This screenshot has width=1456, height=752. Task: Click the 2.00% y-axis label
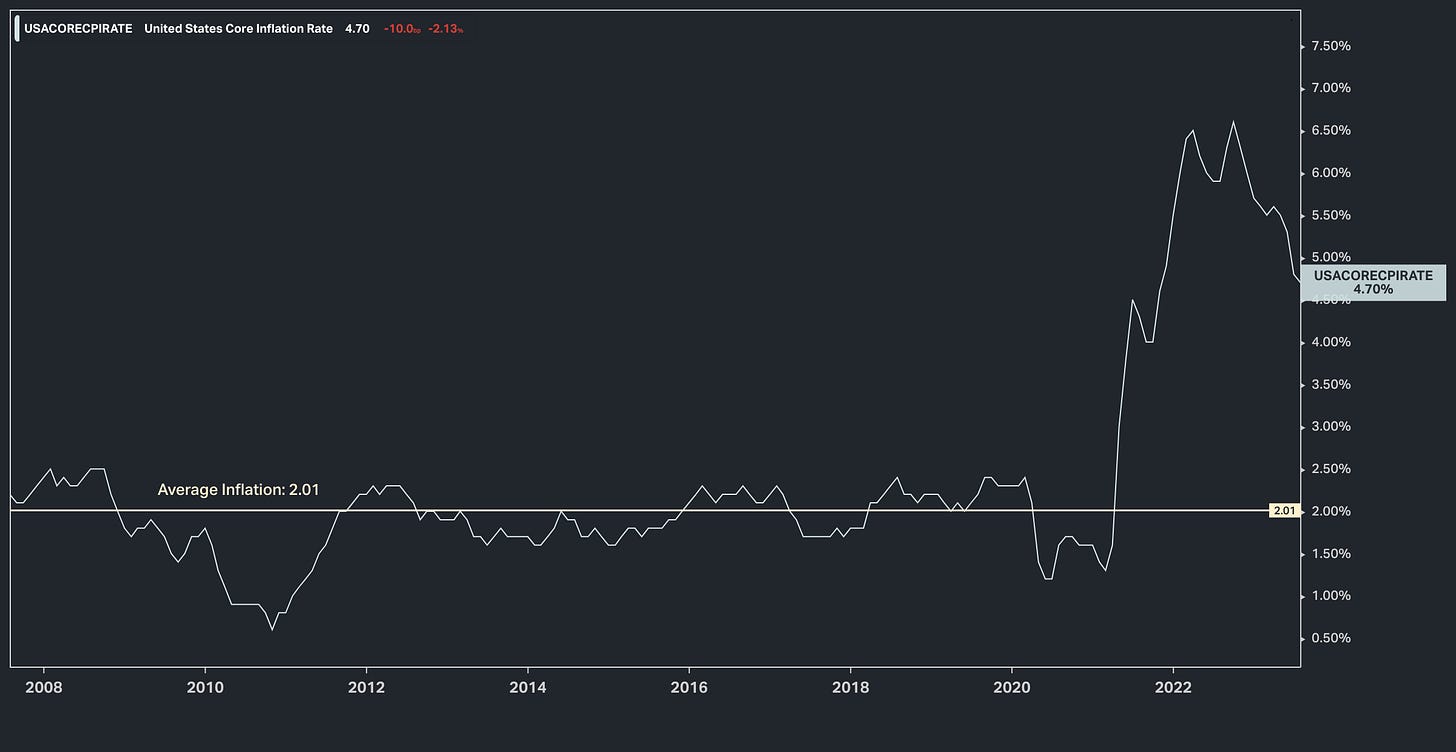tap(1329, 512)
